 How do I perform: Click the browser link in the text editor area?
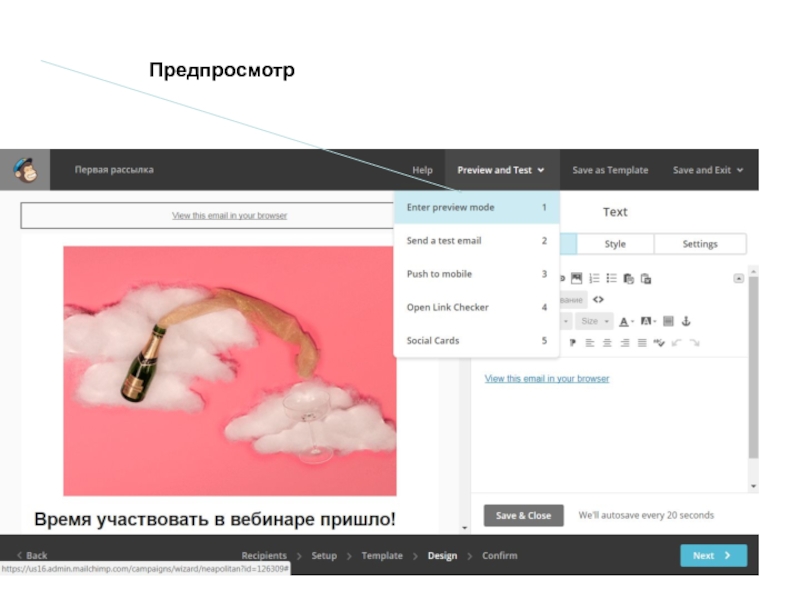[x=547, y=379]
